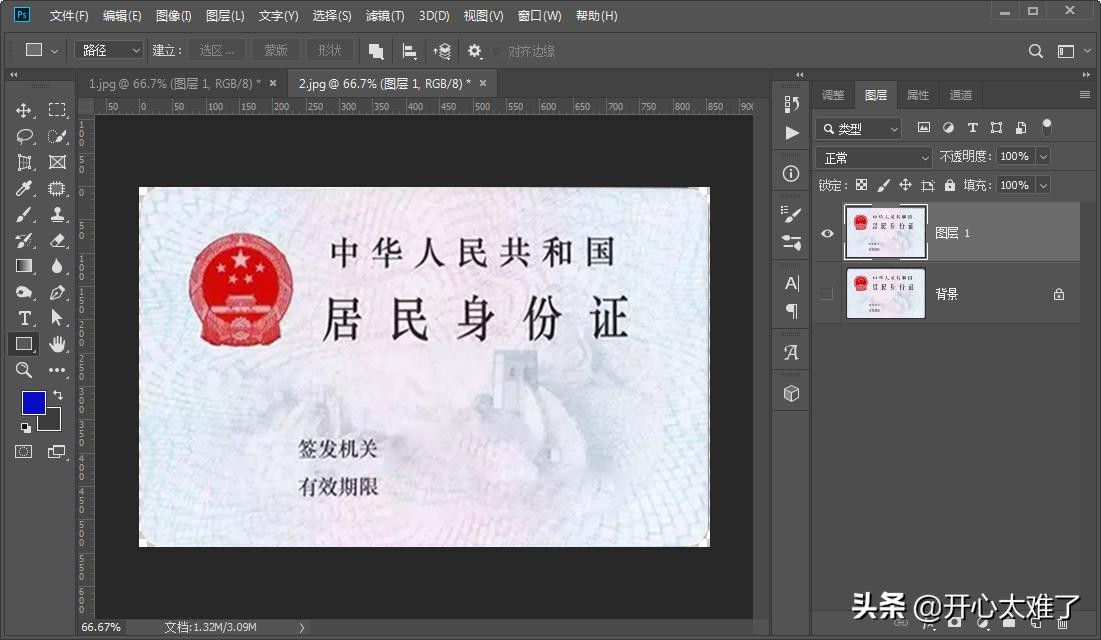Image resolution: width=1101 pixels, height=640 pixels.
Task: Hide layer 图层 1 with eye icon
Action: [x=827, y=233]
